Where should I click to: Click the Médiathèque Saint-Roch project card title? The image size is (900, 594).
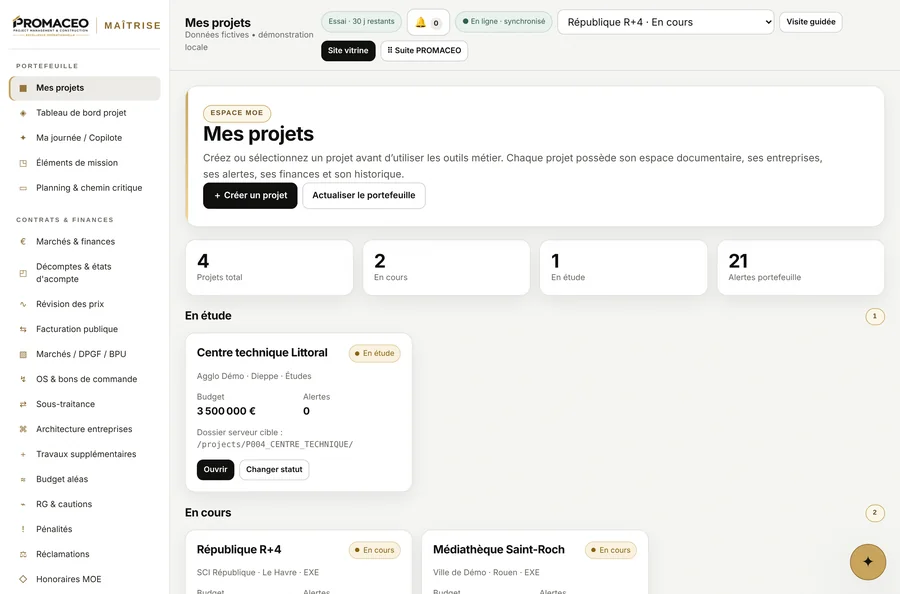tap(499, 550)
